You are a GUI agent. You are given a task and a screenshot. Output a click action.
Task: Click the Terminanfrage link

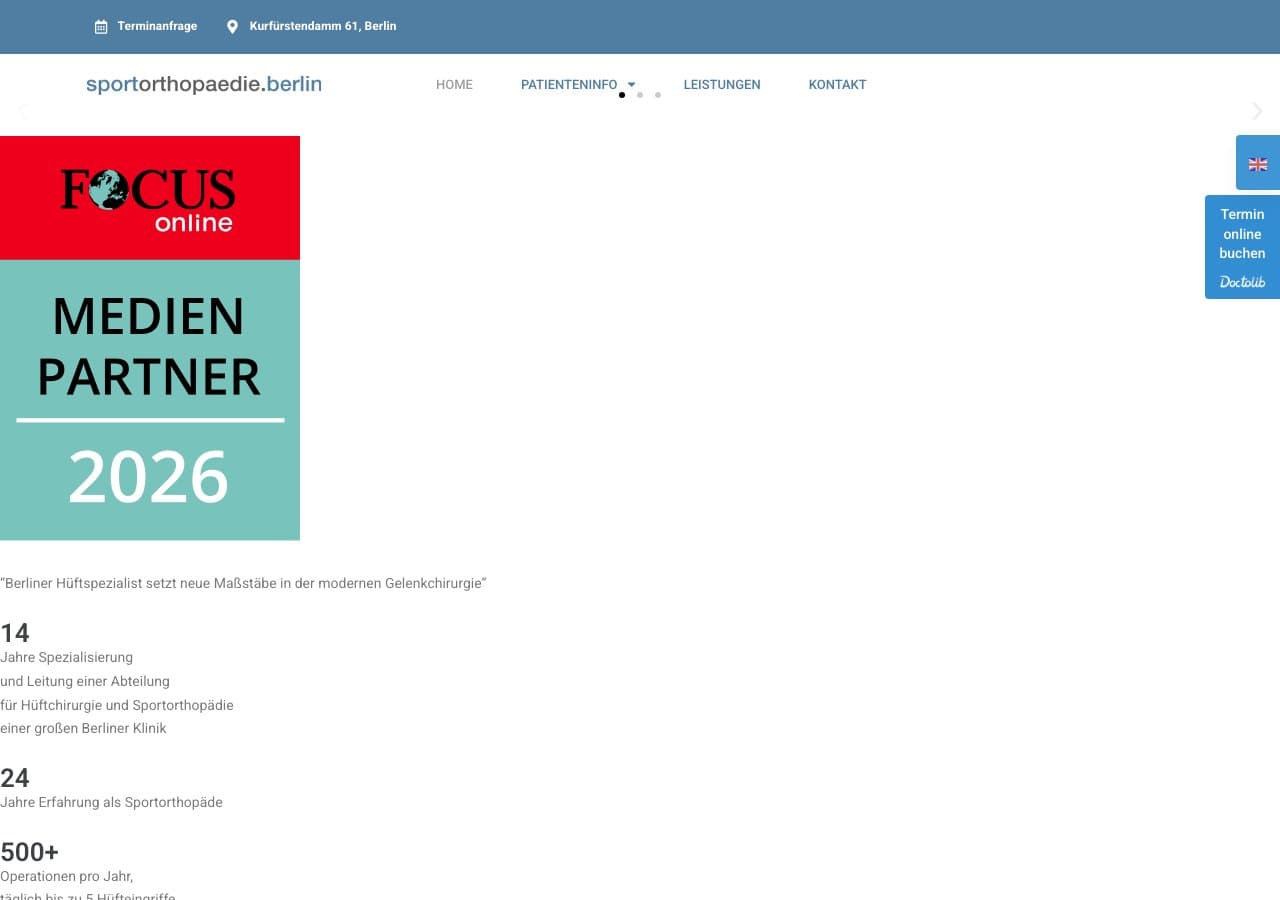click(x=157, y=26)
